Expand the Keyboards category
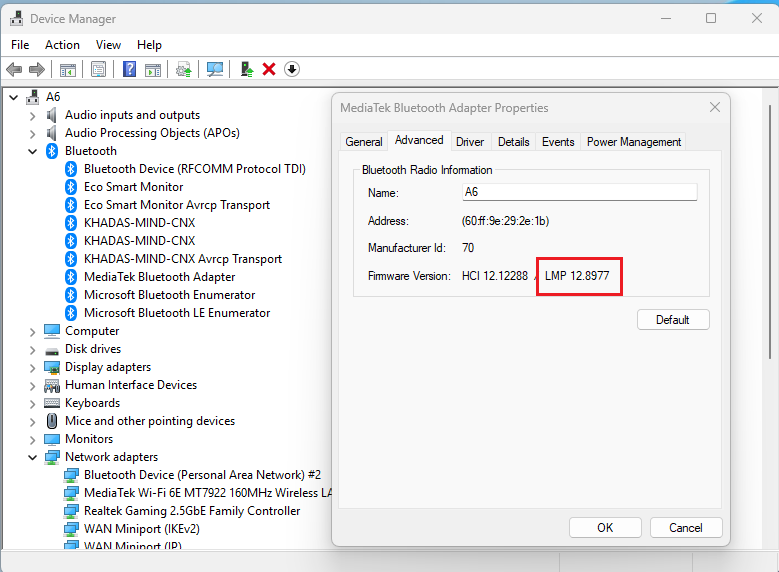This screenshot has width=779, height=572. pos(33,404)
